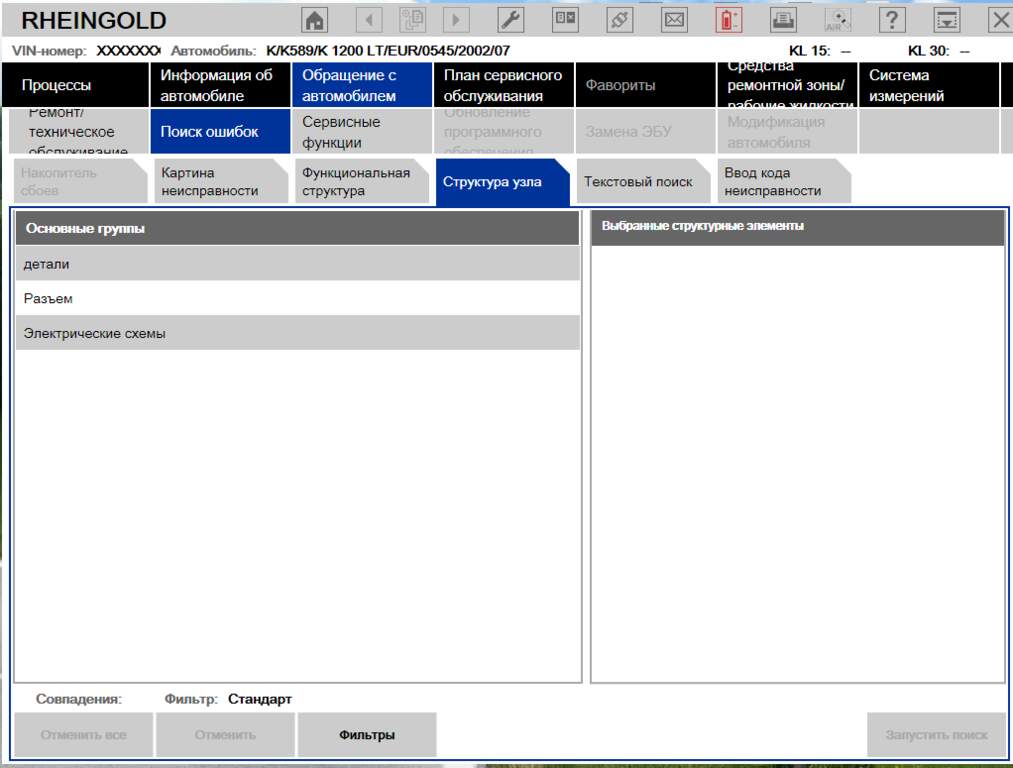This screenshot has height=768, width=1013.
Task: Click the connection plug icon
Action: coord(619,20)
